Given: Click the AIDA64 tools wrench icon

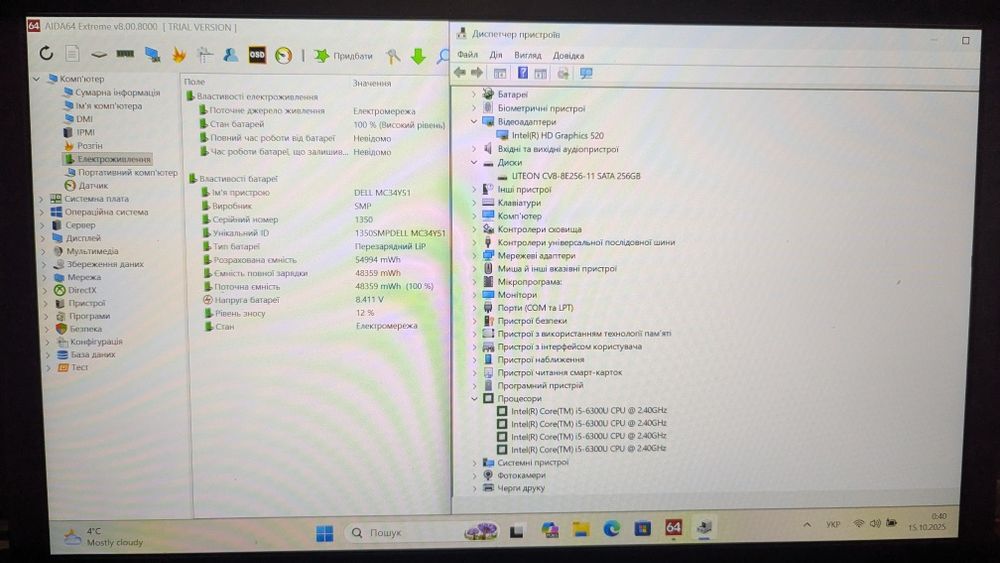Looking at the screenshot, I should [393, 56].
